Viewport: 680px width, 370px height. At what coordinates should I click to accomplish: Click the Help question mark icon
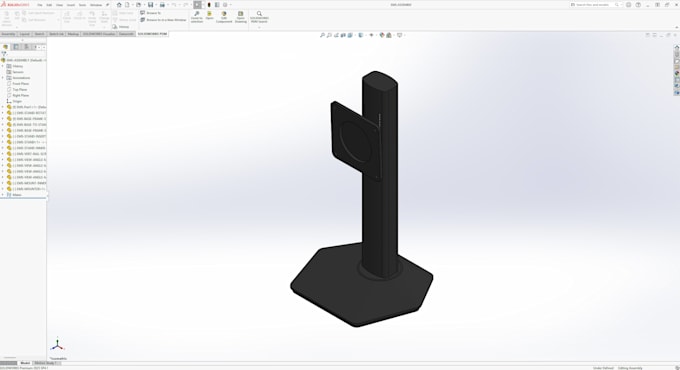coord(638,5)
